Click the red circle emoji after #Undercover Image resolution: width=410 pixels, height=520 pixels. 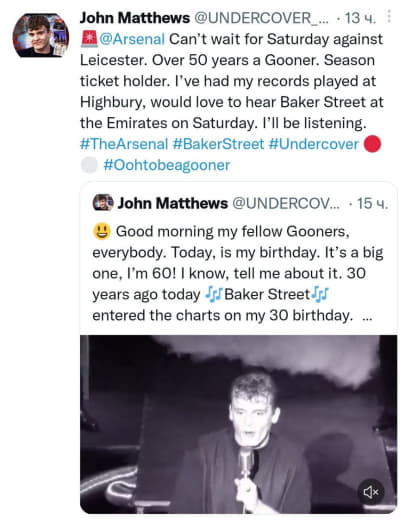tap(372, 144)
